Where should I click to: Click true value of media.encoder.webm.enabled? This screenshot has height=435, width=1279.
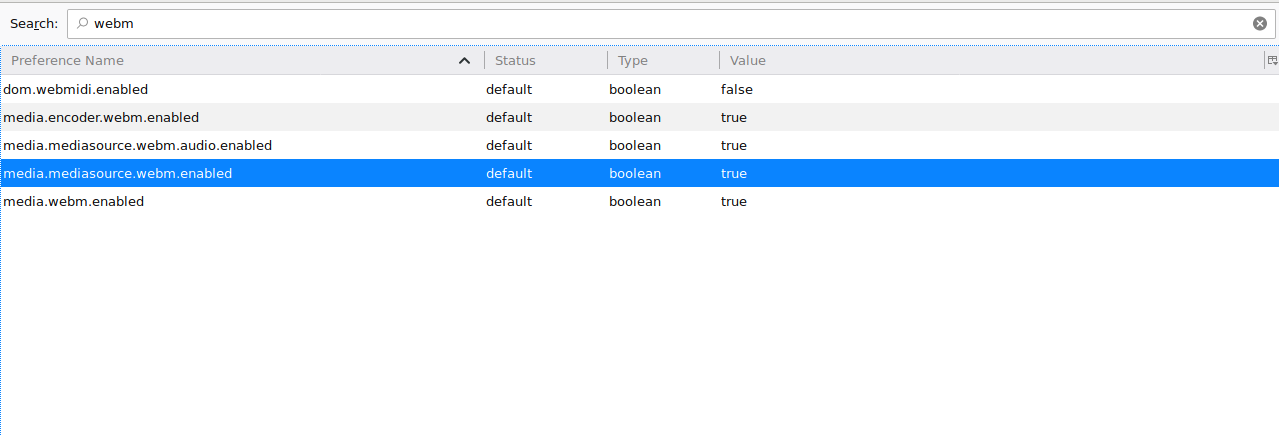coord(734,117)
